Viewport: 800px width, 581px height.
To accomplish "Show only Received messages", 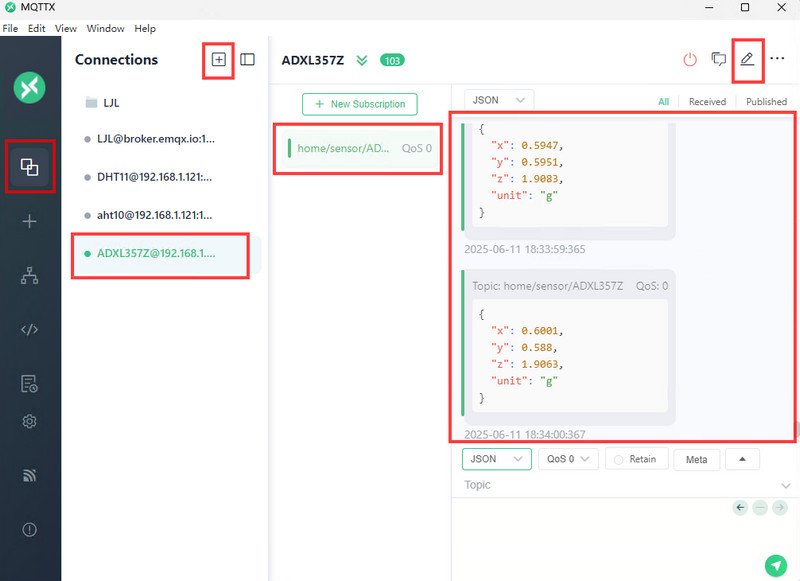I will pos(707,102).
